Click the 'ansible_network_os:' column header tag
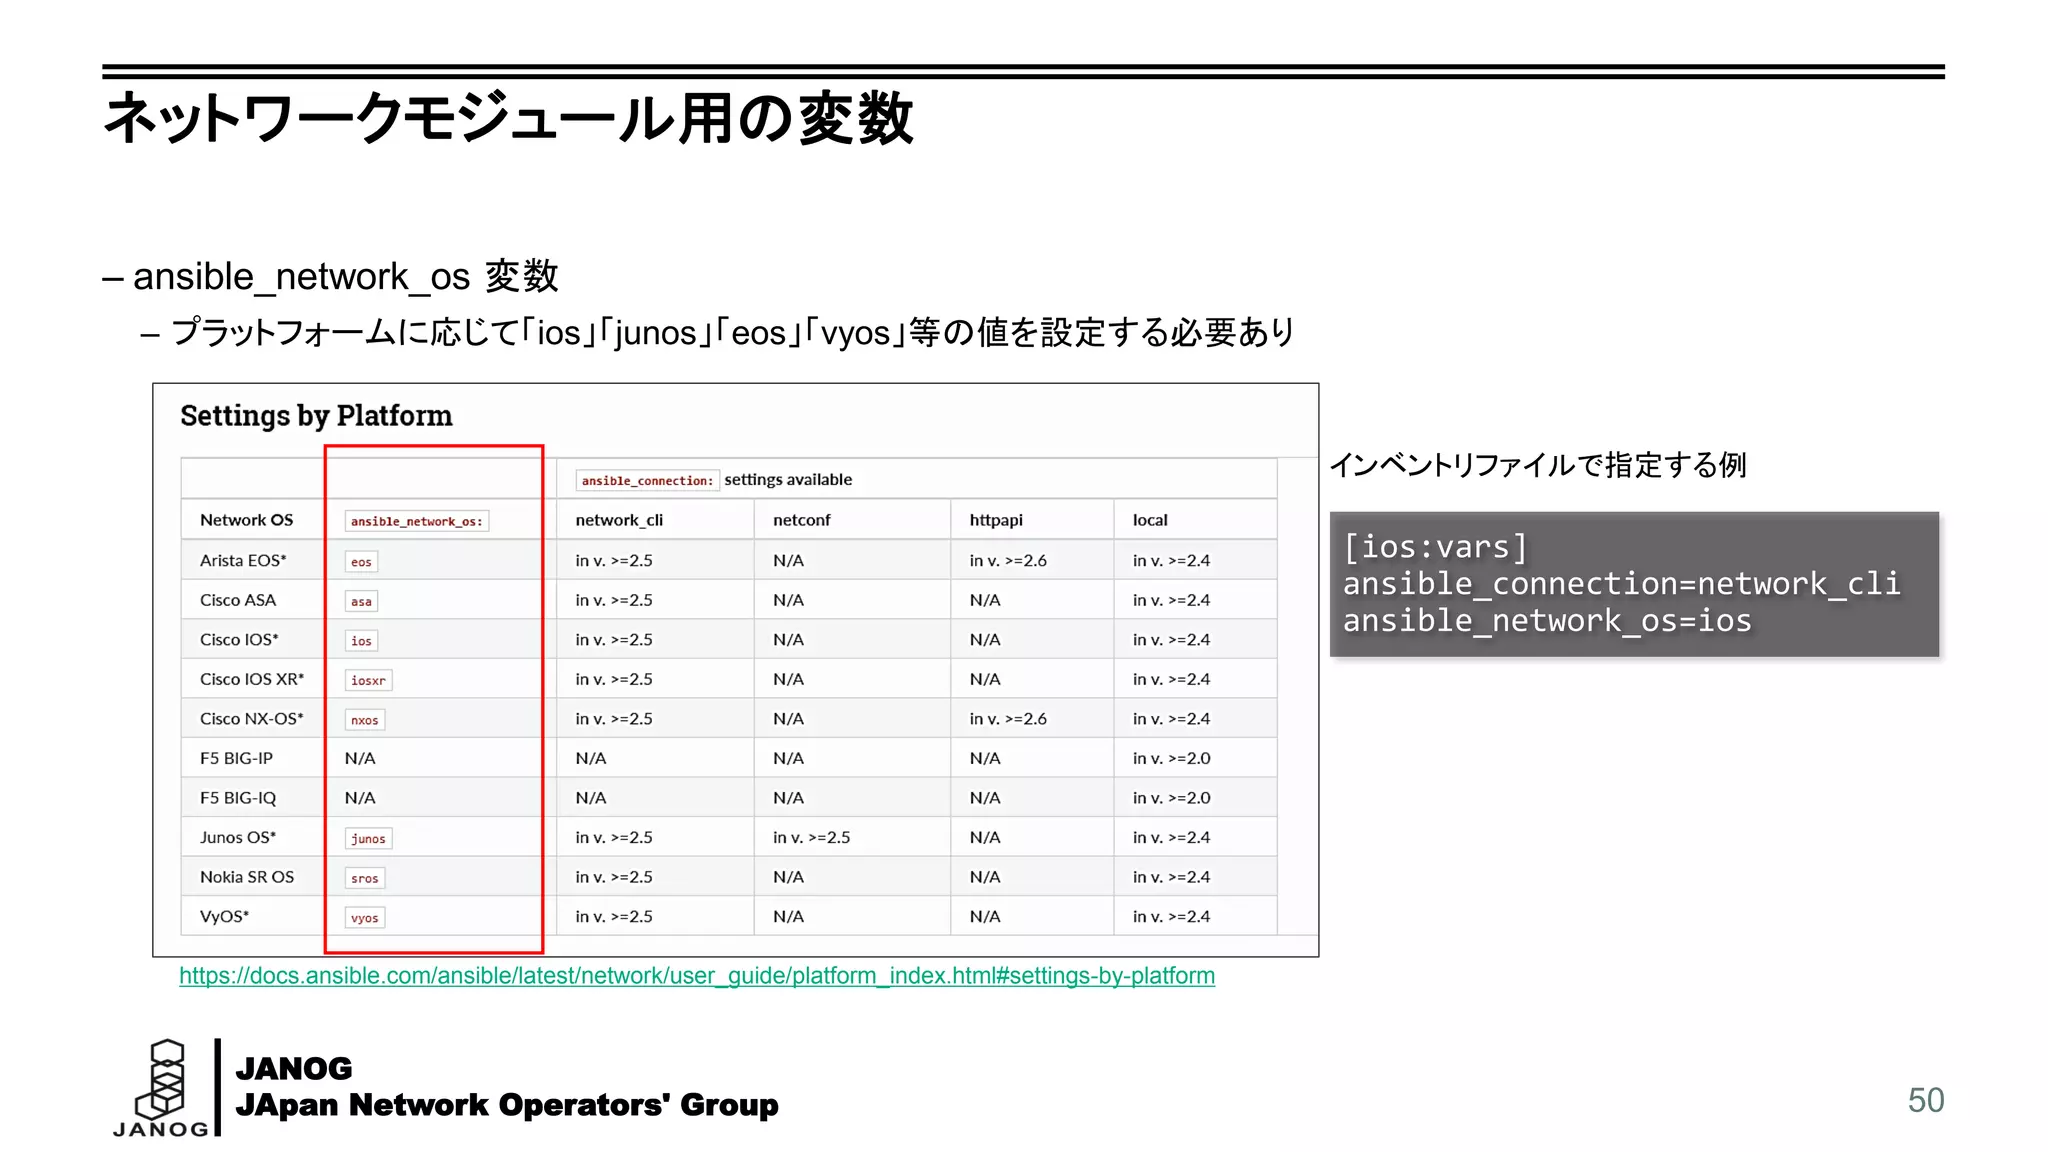 click(417, 522)
